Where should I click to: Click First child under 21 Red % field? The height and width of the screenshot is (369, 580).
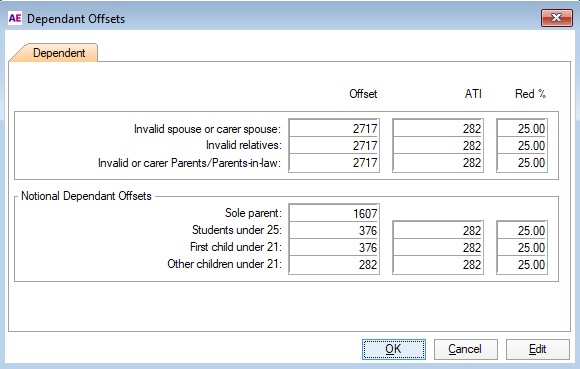click(x=522, y=247)
